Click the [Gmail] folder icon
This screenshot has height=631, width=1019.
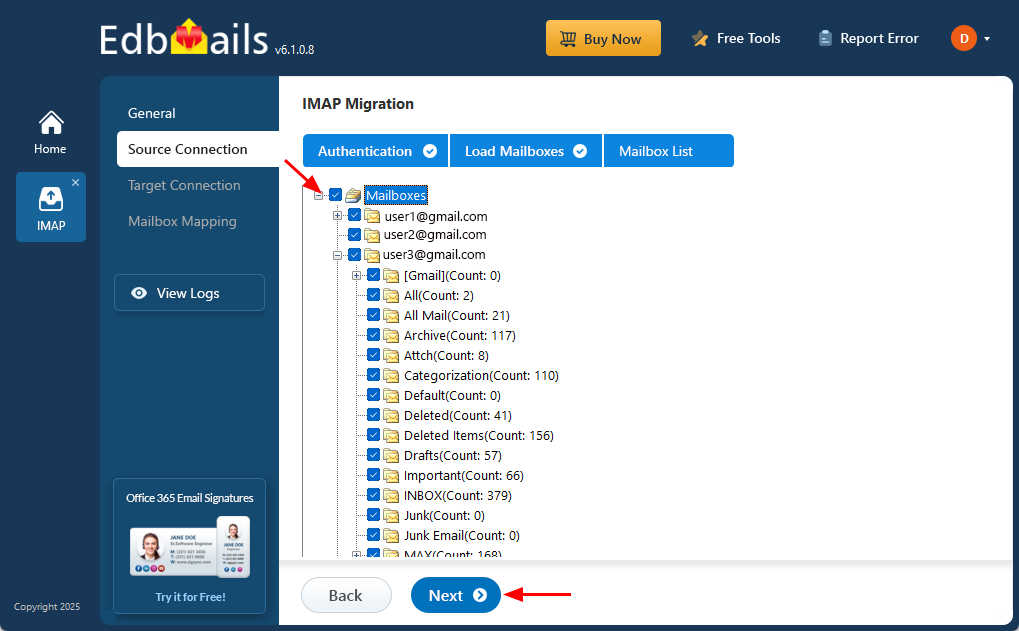(x=391, y=276)
